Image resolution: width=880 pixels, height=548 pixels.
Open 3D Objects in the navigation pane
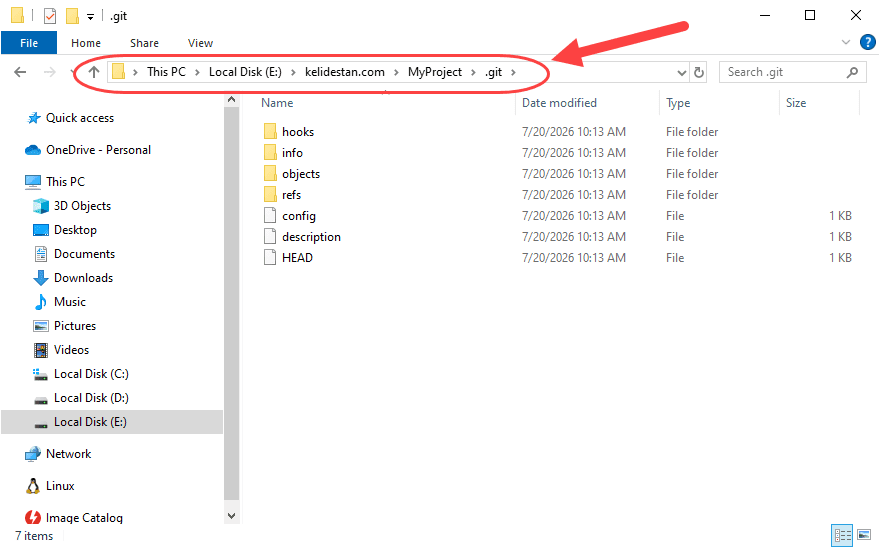82,206
